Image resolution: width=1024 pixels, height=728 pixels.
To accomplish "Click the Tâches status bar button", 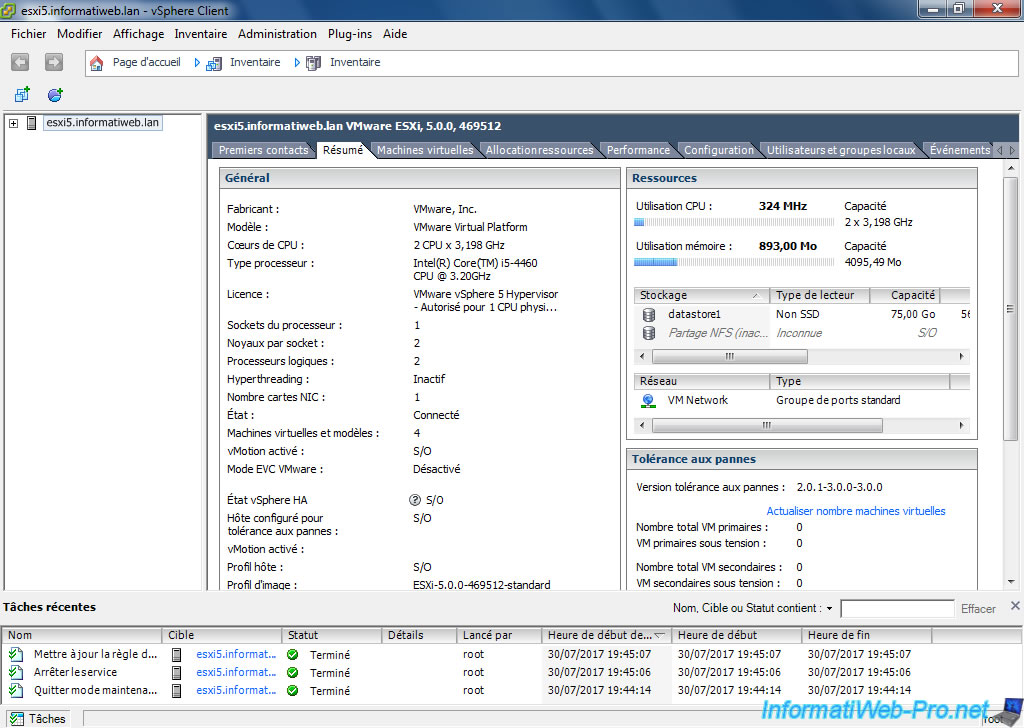I will [x=39, y=719].
